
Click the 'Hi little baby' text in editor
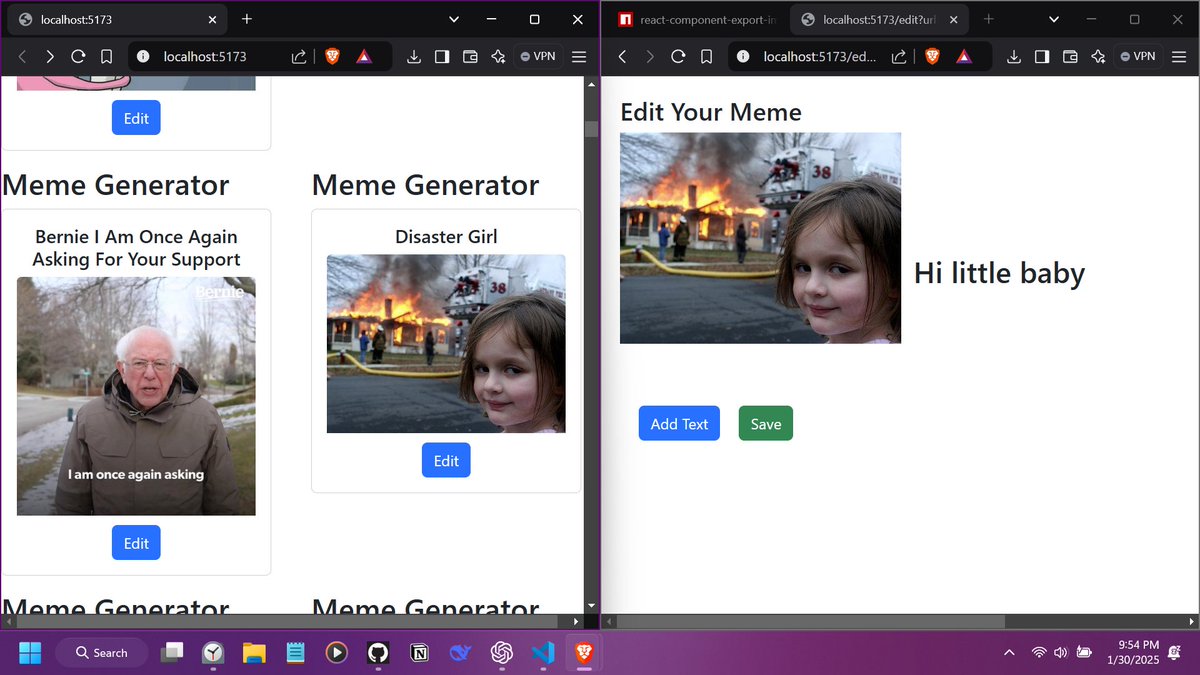pyautogui.click(x=999, y=273)
